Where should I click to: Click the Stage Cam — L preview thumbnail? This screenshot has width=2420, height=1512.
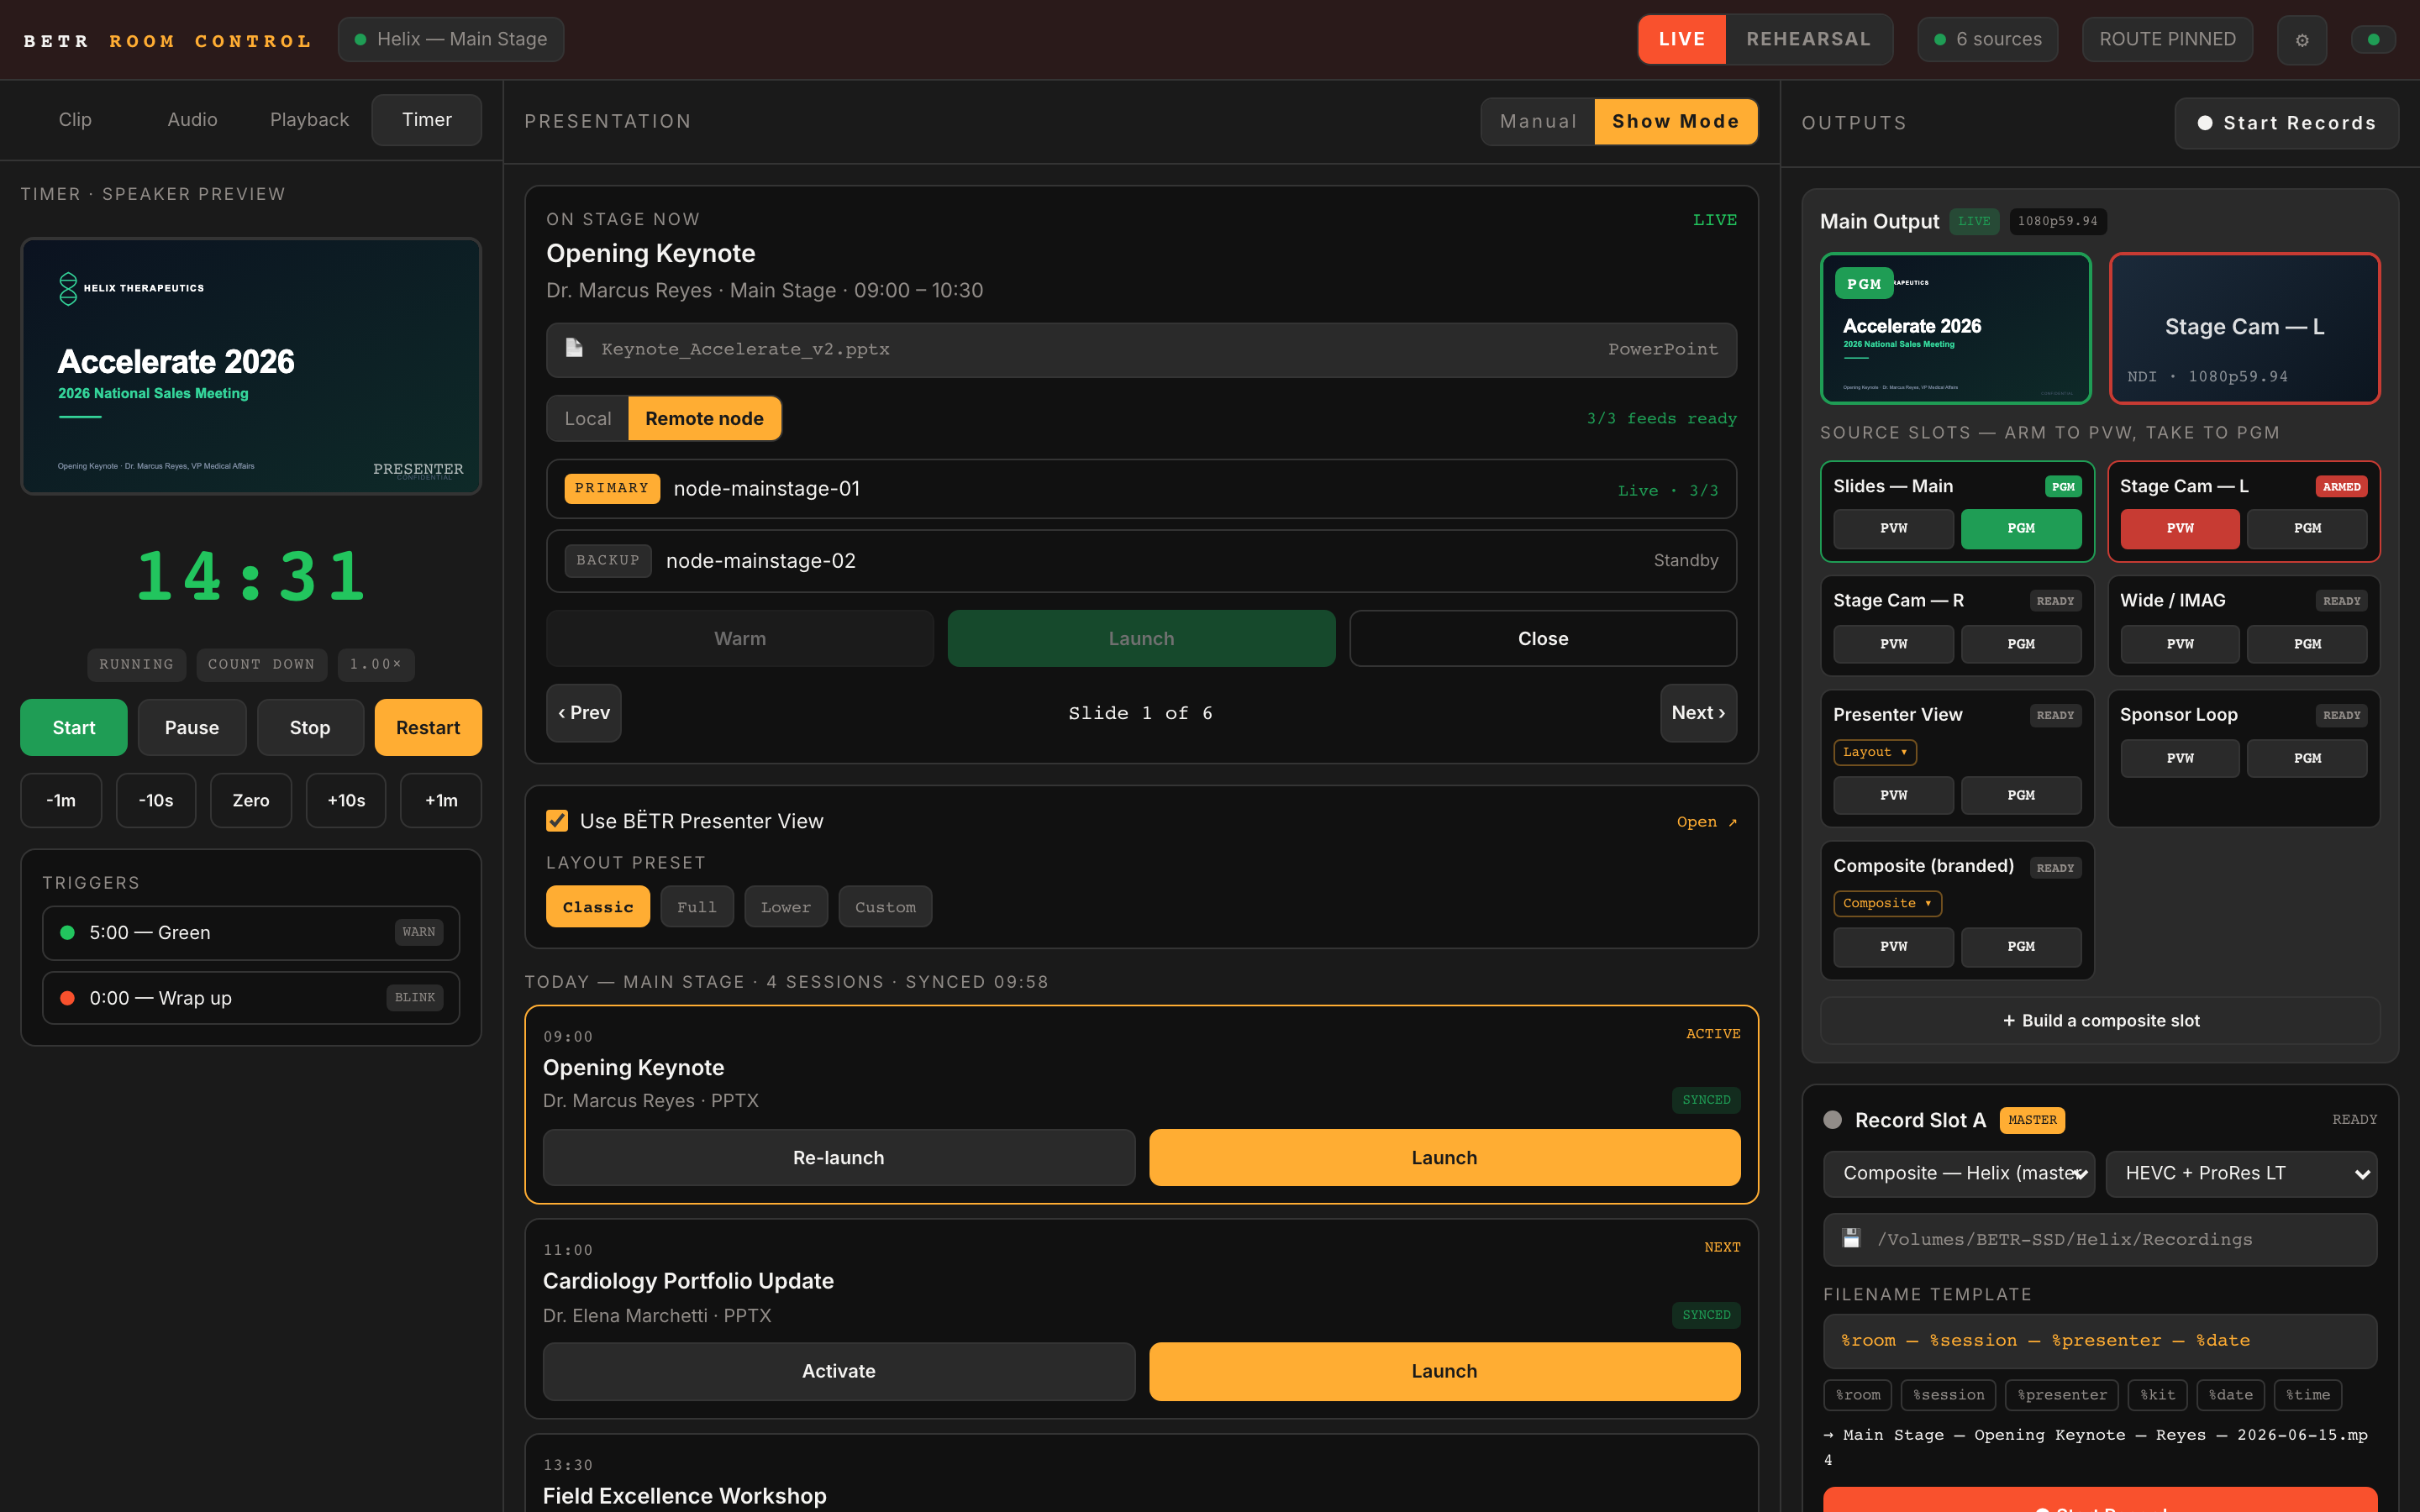click(x=2244, y=328)
